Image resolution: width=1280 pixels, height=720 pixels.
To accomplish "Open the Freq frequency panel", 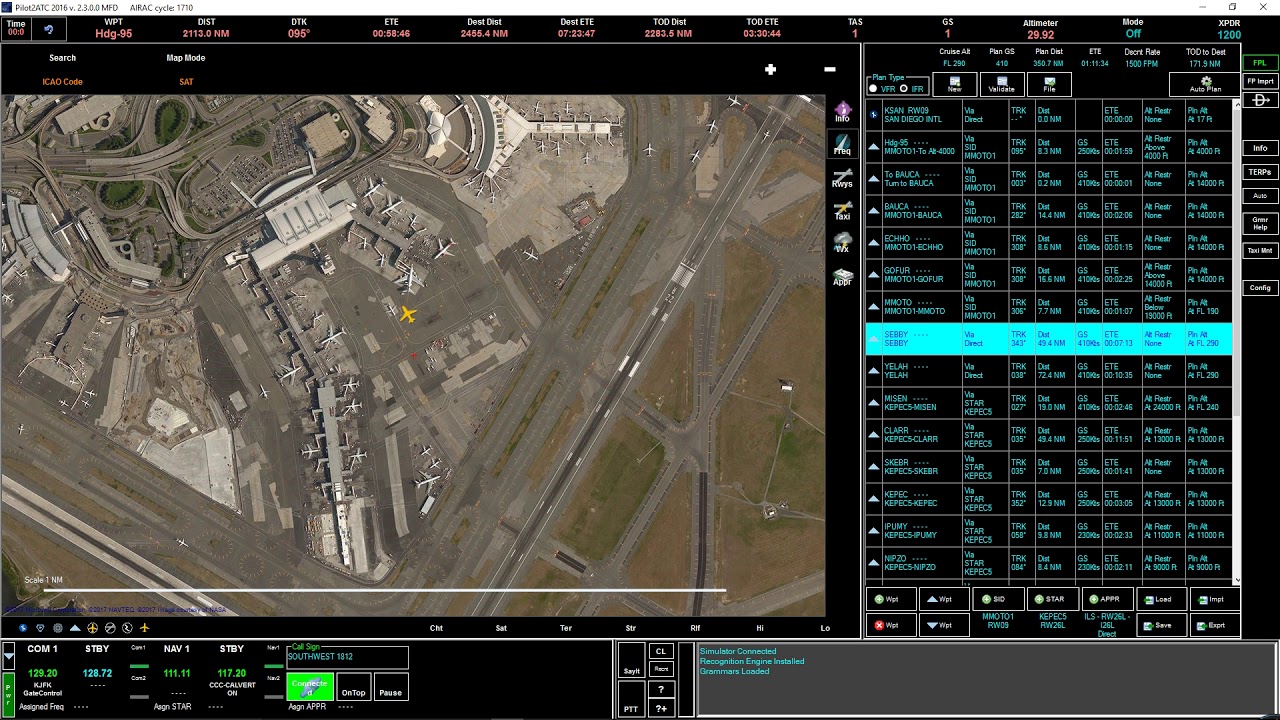I will coord(843,146).
